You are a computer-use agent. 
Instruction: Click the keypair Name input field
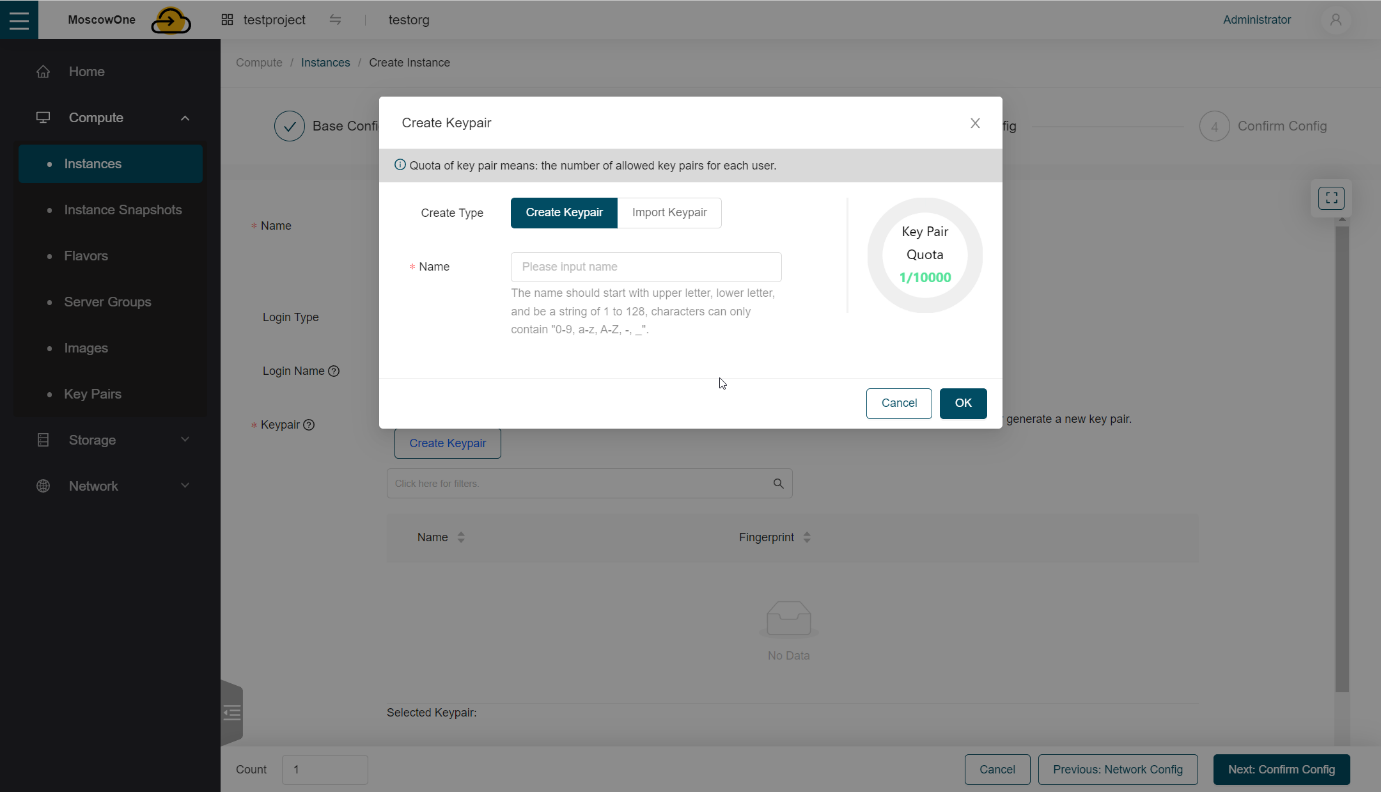646,266
